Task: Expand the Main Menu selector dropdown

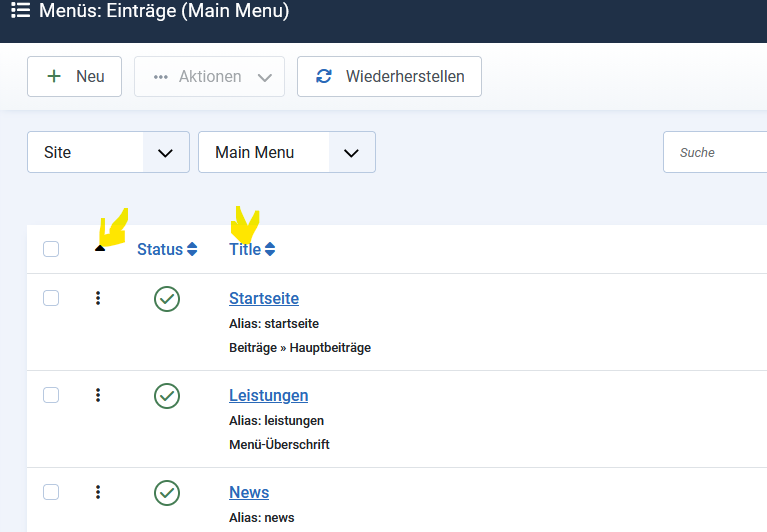Action: (x=287, y=152)
